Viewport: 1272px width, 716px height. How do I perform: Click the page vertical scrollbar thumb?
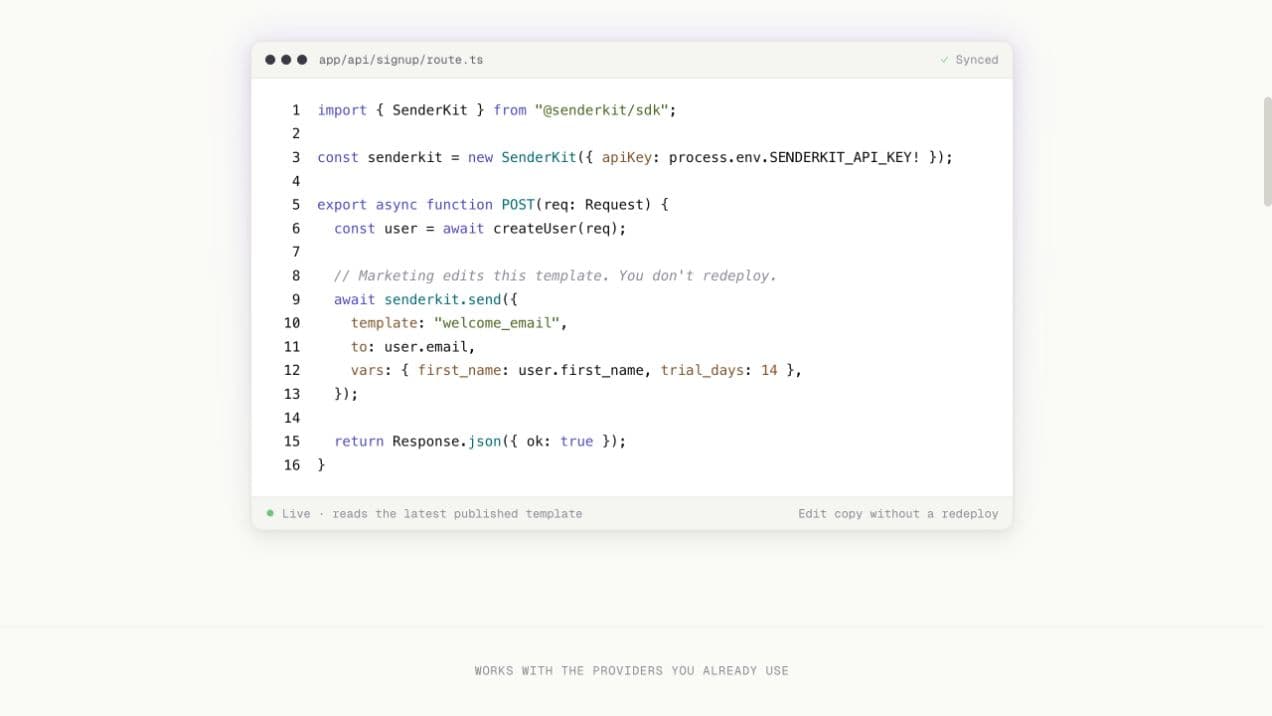tap(1267, 152)
